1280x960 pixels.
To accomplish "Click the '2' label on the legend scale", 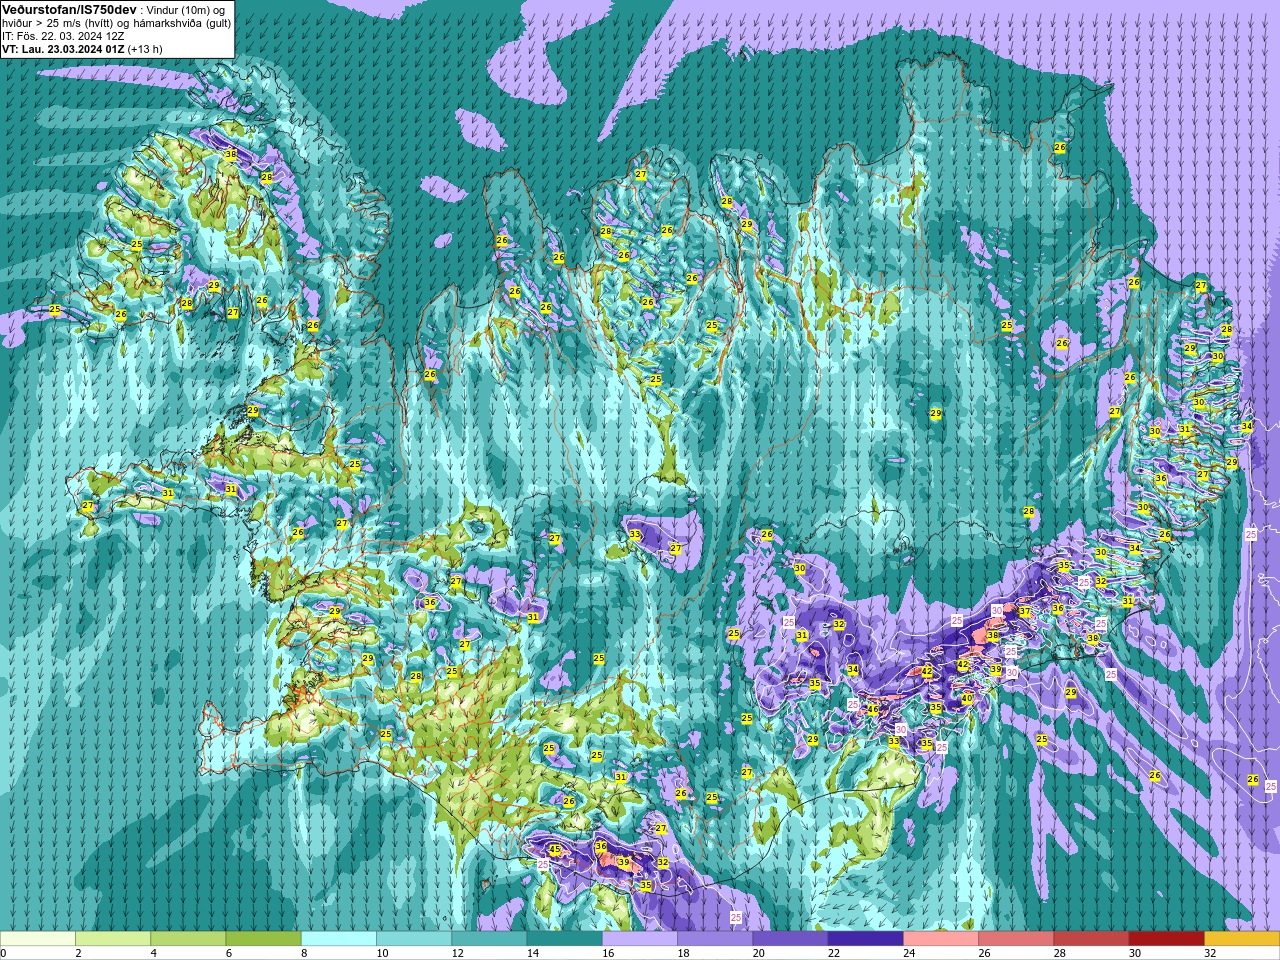I will (x=76, y=953).
